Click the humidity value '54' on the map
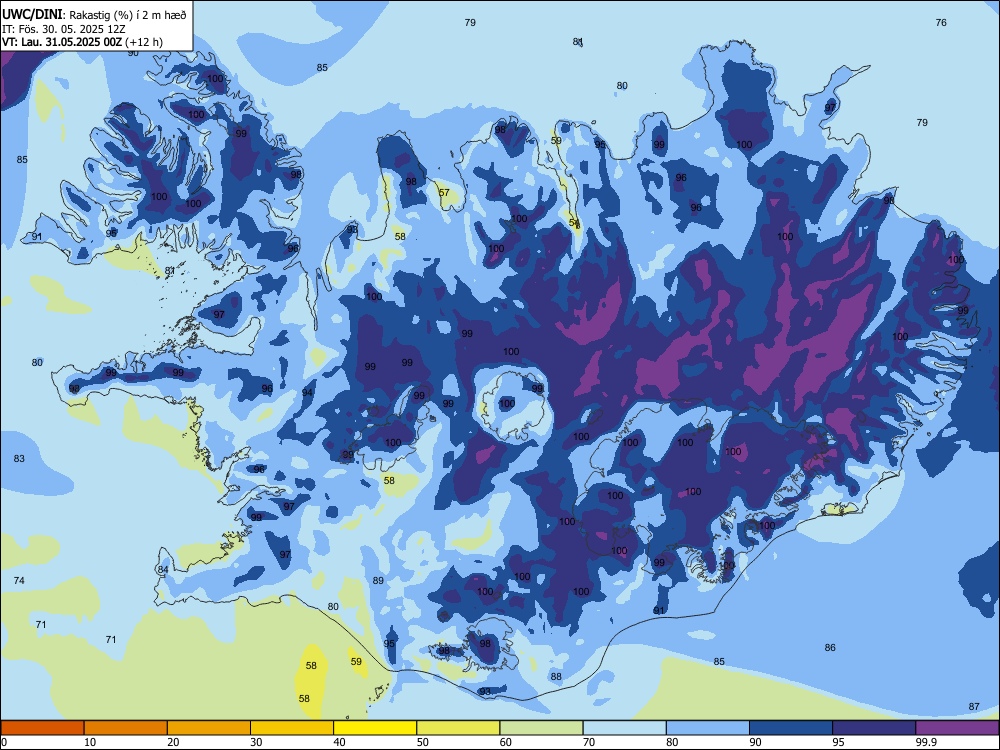 pyautogui.click(x=574, y=223)
